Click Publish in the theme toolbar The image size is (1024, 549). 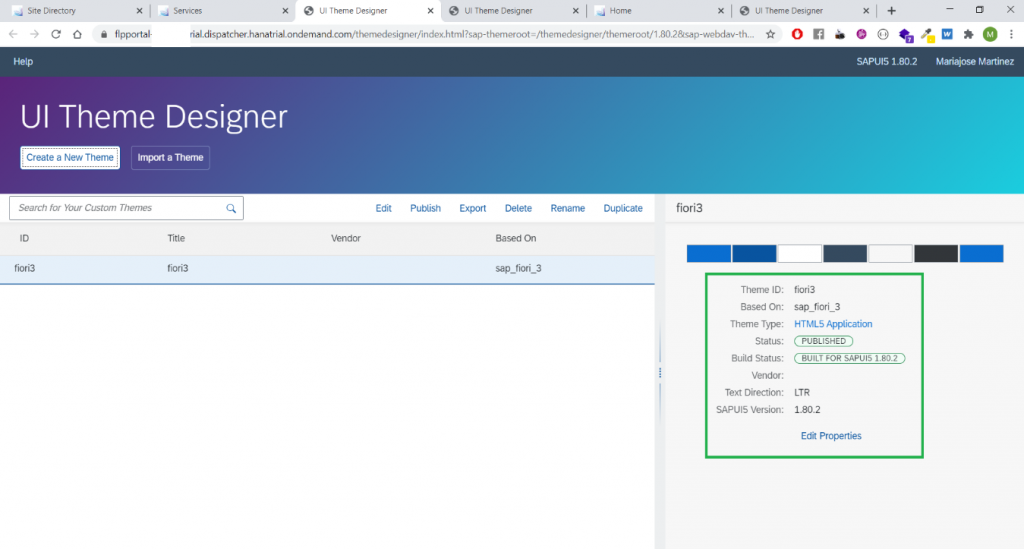(x=425, y=208)
